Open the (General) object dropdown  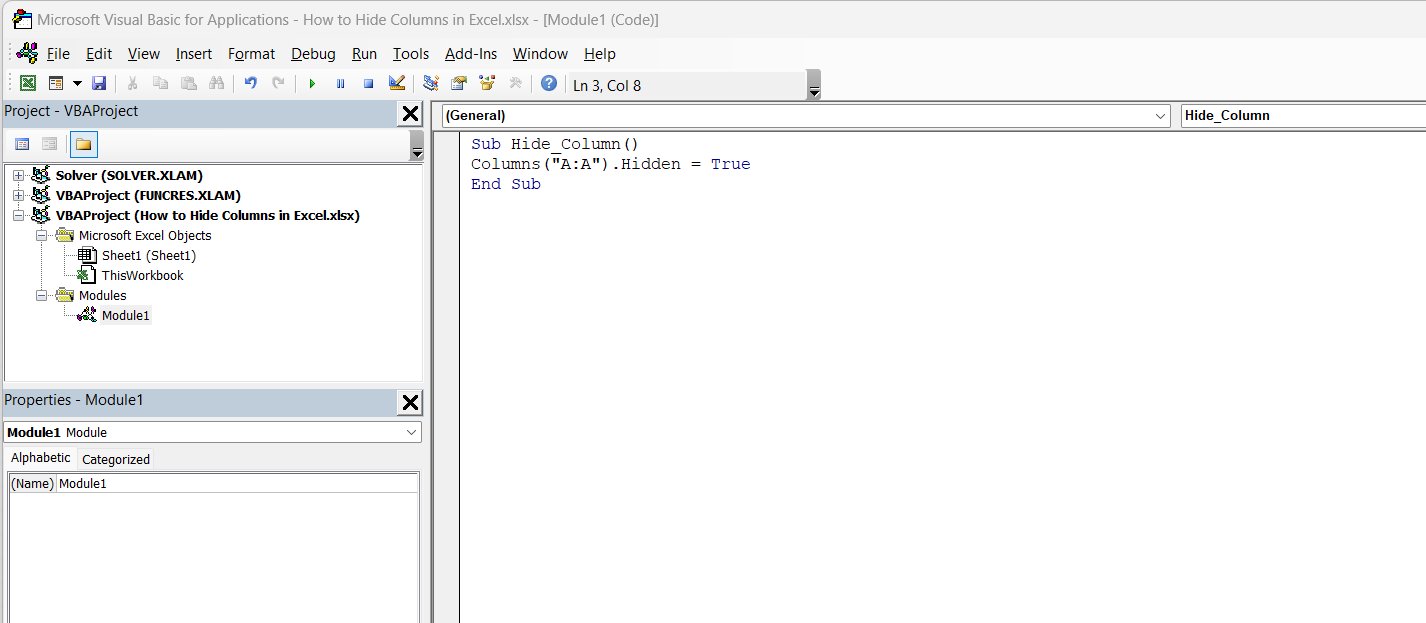click(x=1160, y=116)
